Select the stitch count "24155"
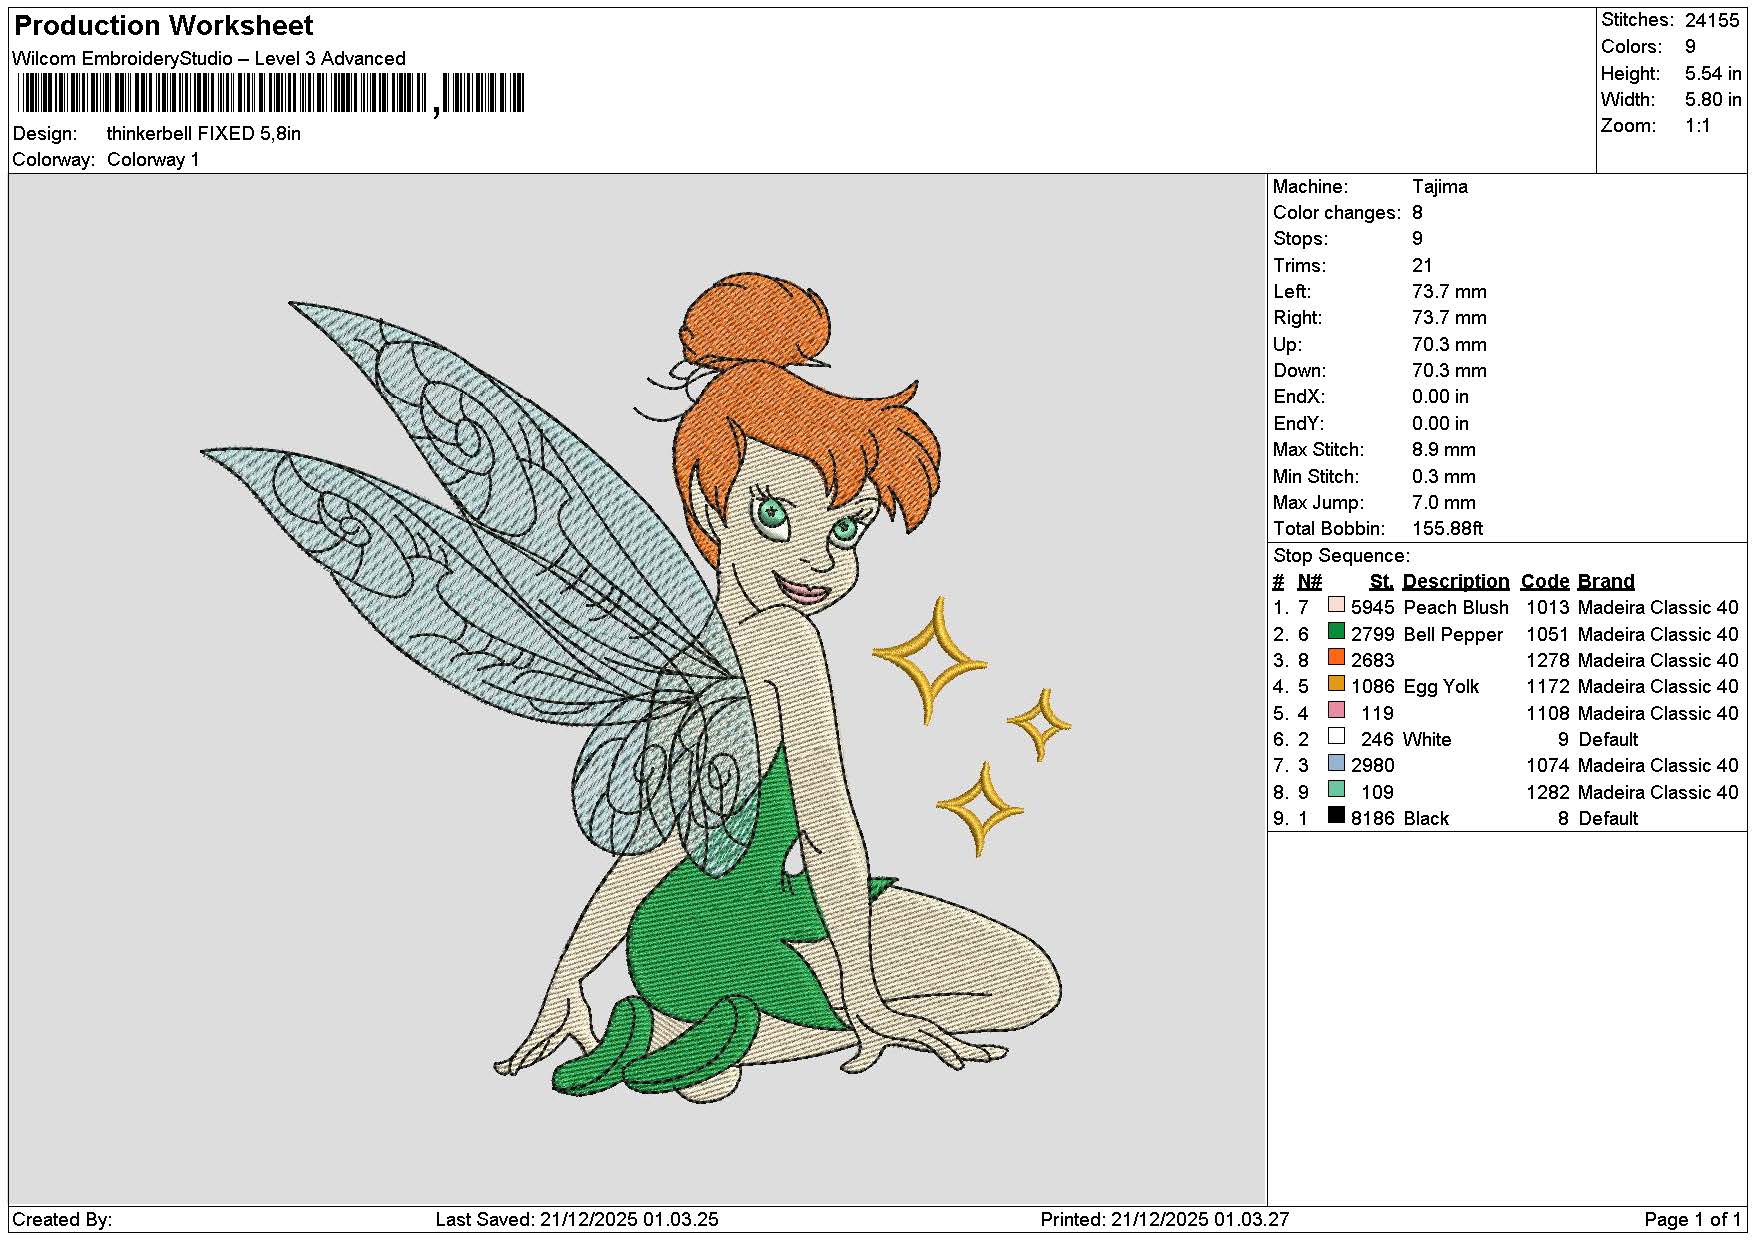 click(1712, 20)
